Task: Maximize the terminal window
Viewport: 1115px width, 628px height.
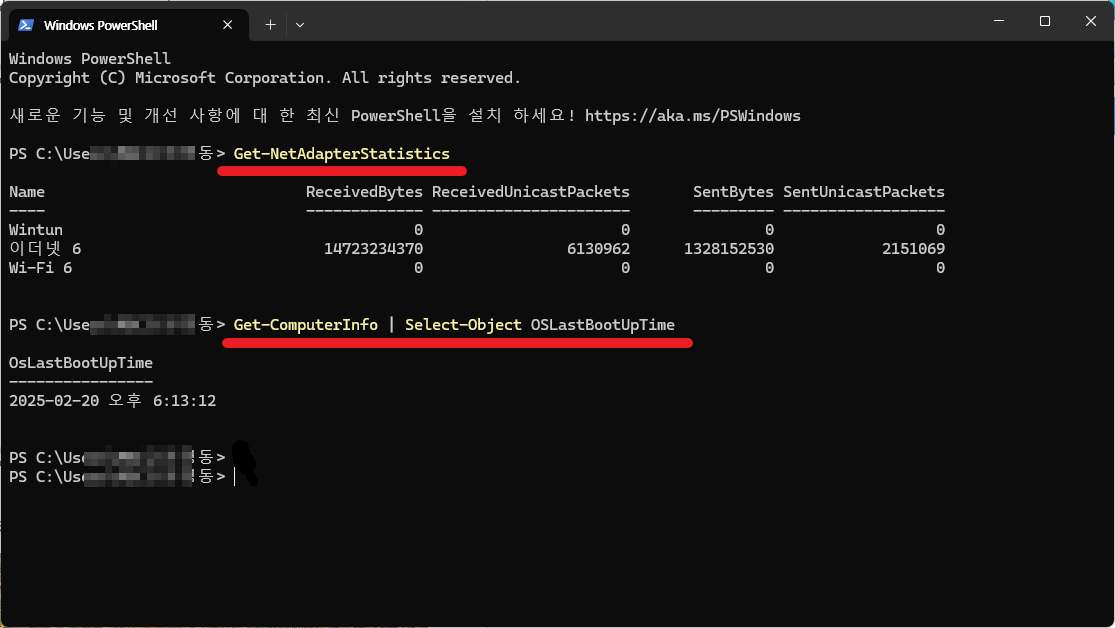Action: [x=1044, y=21]
